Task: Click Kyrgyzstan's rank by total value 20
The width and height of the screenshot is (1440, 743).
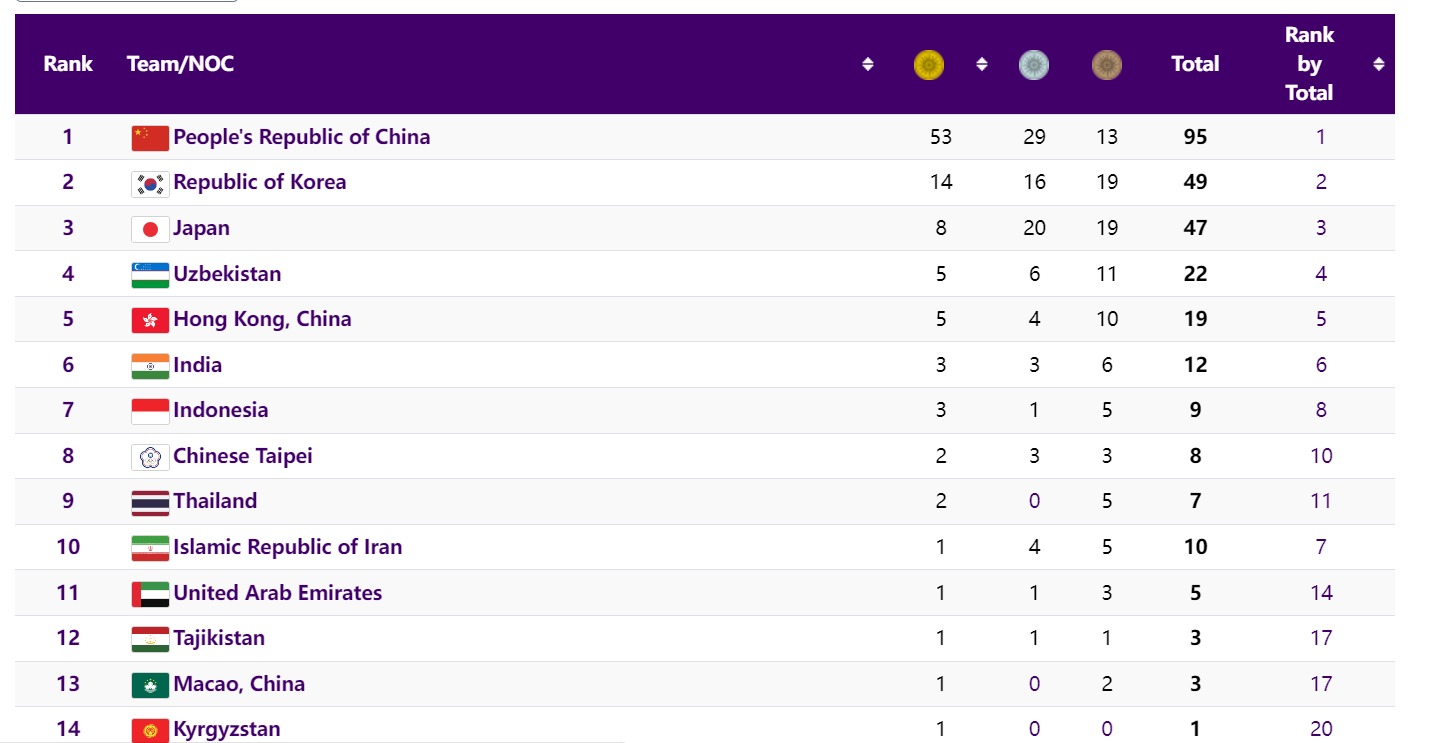Action: coord(1321,729)
